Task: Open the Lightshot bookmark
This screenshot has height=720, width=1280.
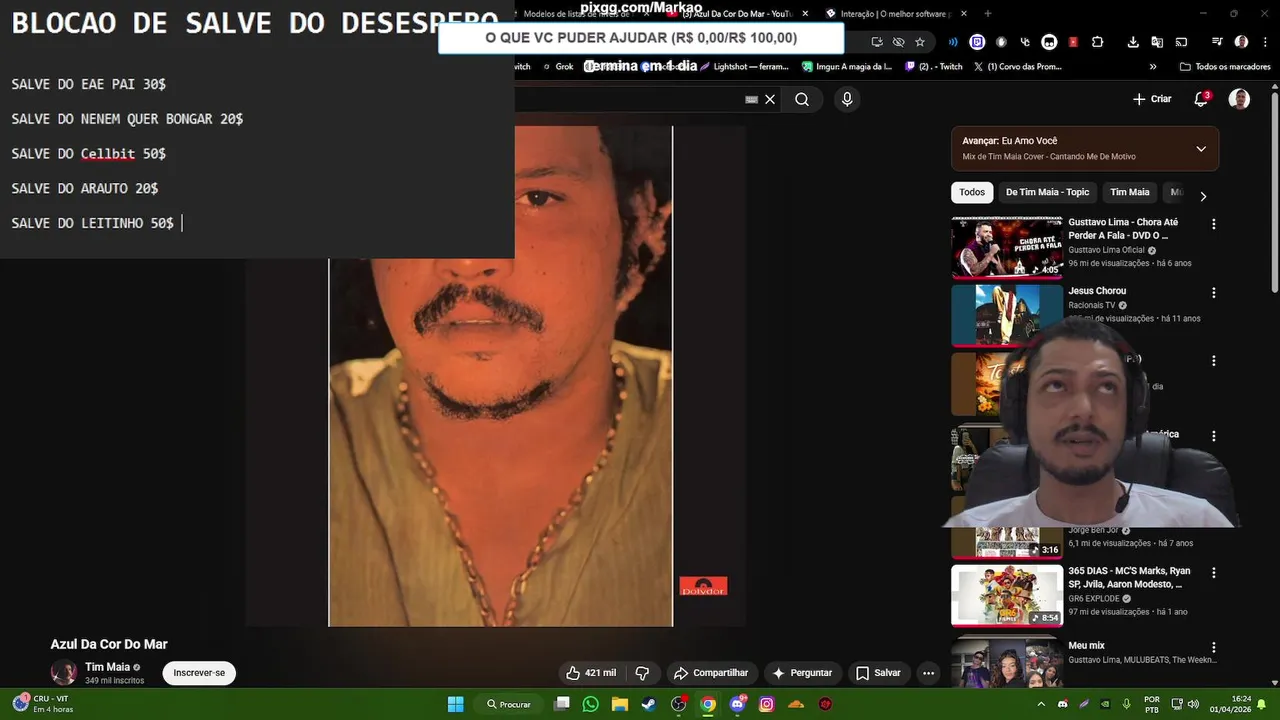Action: click(x=744, y=67)
